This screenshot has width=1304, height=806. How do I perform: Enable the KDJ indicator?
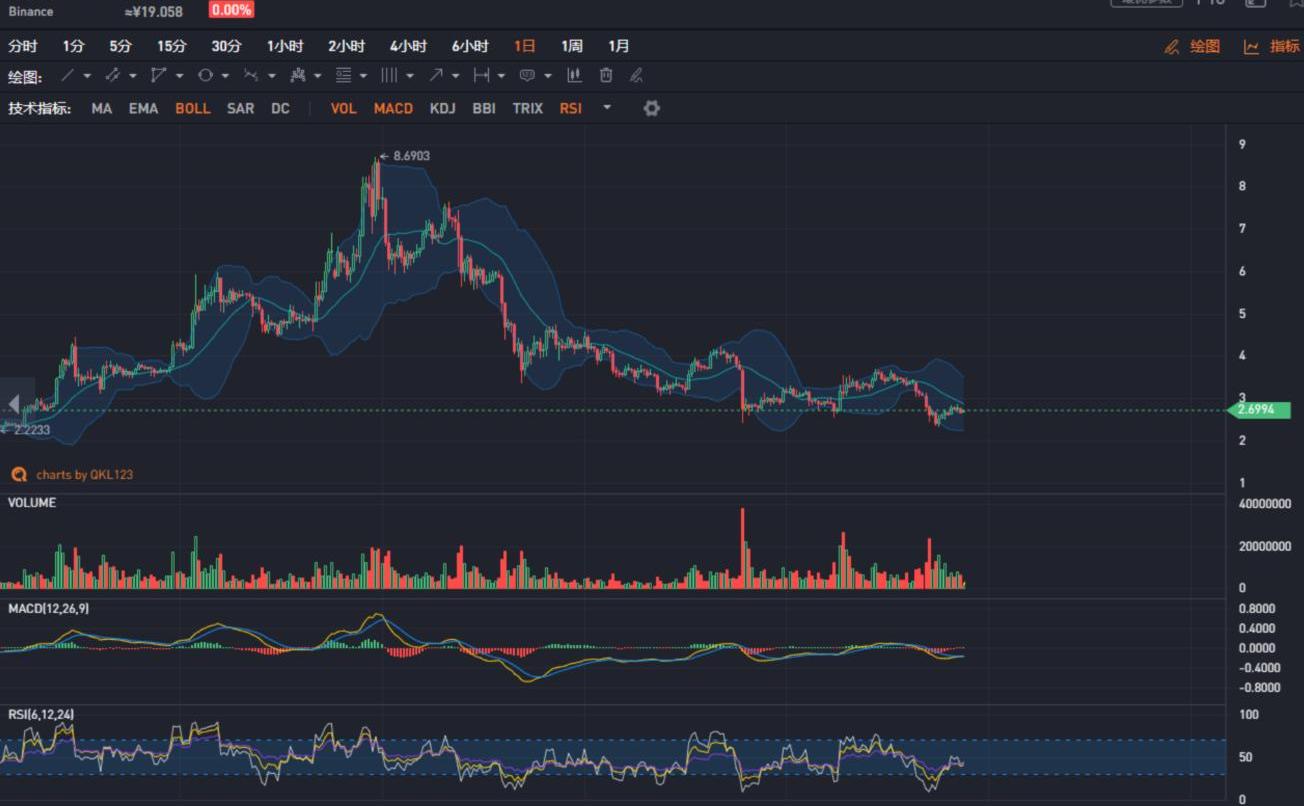pos(442,108)
